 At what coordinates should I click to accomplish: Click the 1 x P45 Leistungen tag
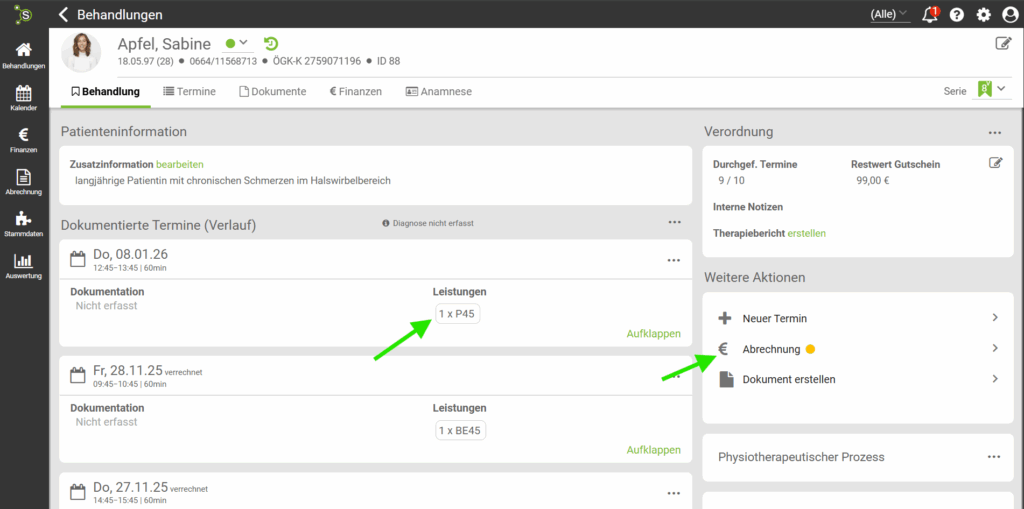point(455,314)
